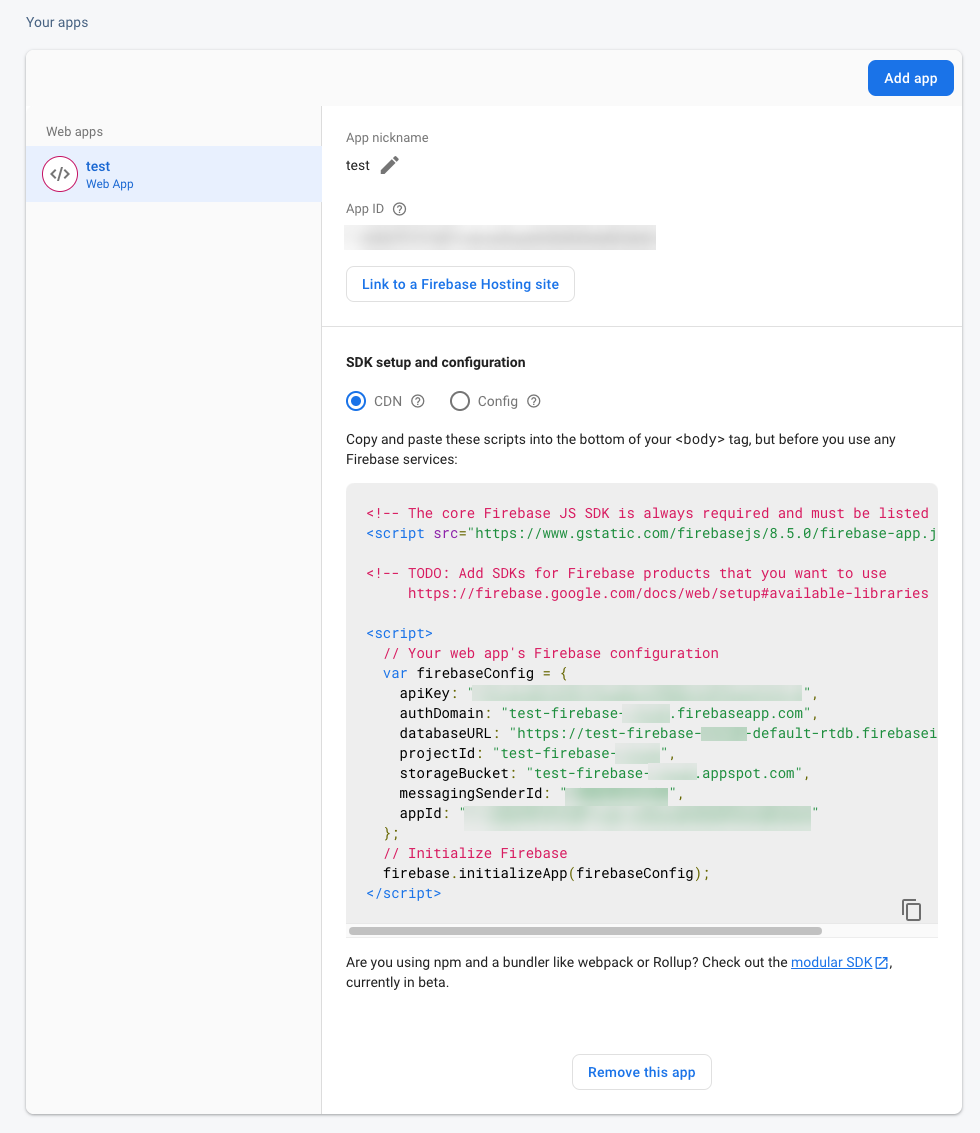The height and width of the screenshot is (1133, 980).
Task: Open the App ID help icon
Action: (399, 209)
